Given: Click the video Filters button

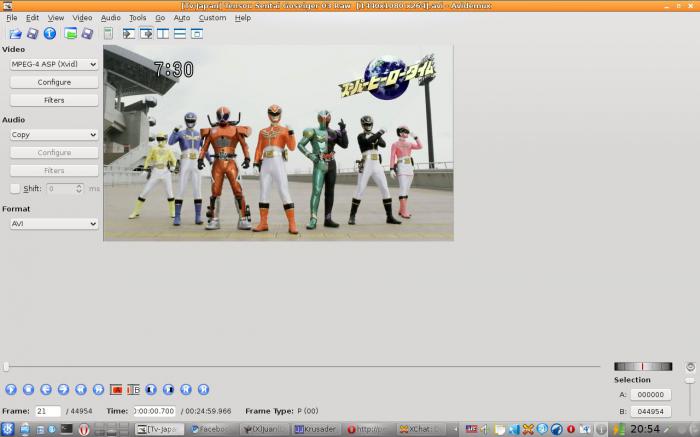Looking at the screenshot, I should tap(54, 100).
